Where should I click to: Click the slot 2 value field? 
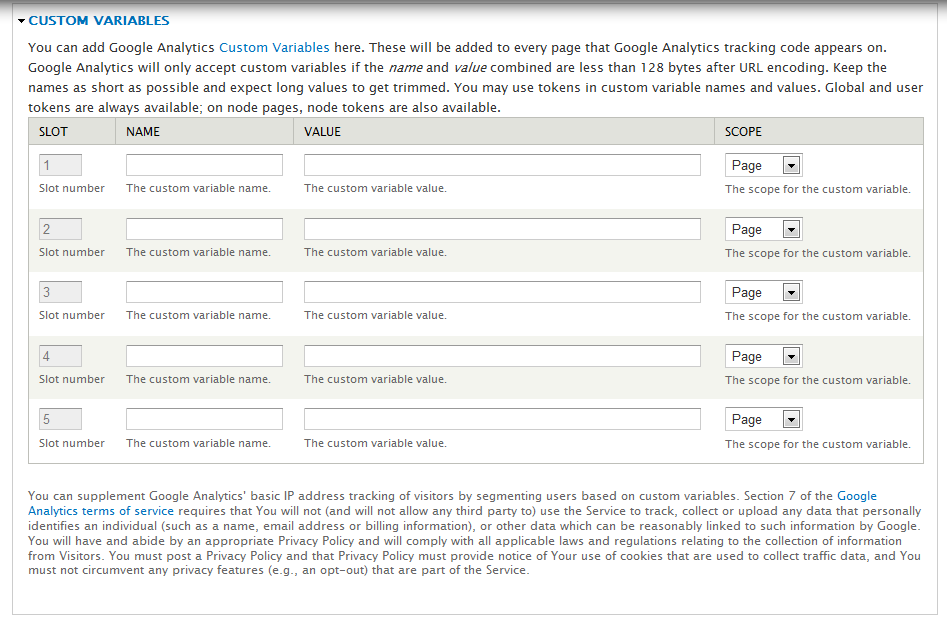[502, 229]
